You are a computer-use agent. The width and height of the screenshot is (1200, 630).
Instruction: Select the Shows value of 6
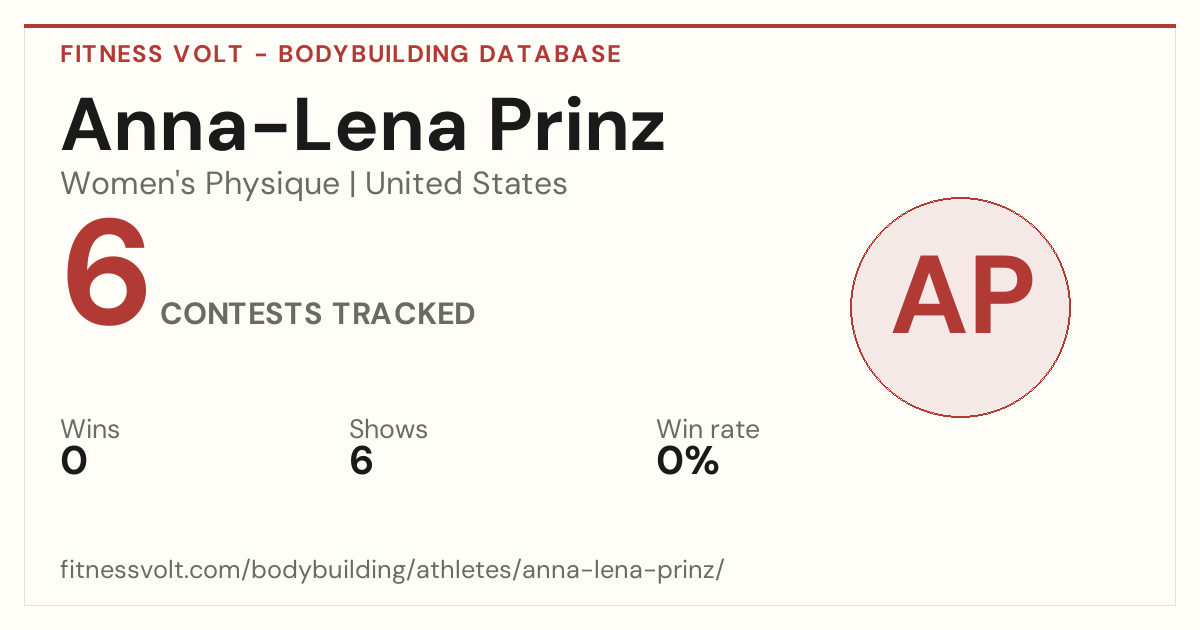pyautogui.click(x=361, y=461)
